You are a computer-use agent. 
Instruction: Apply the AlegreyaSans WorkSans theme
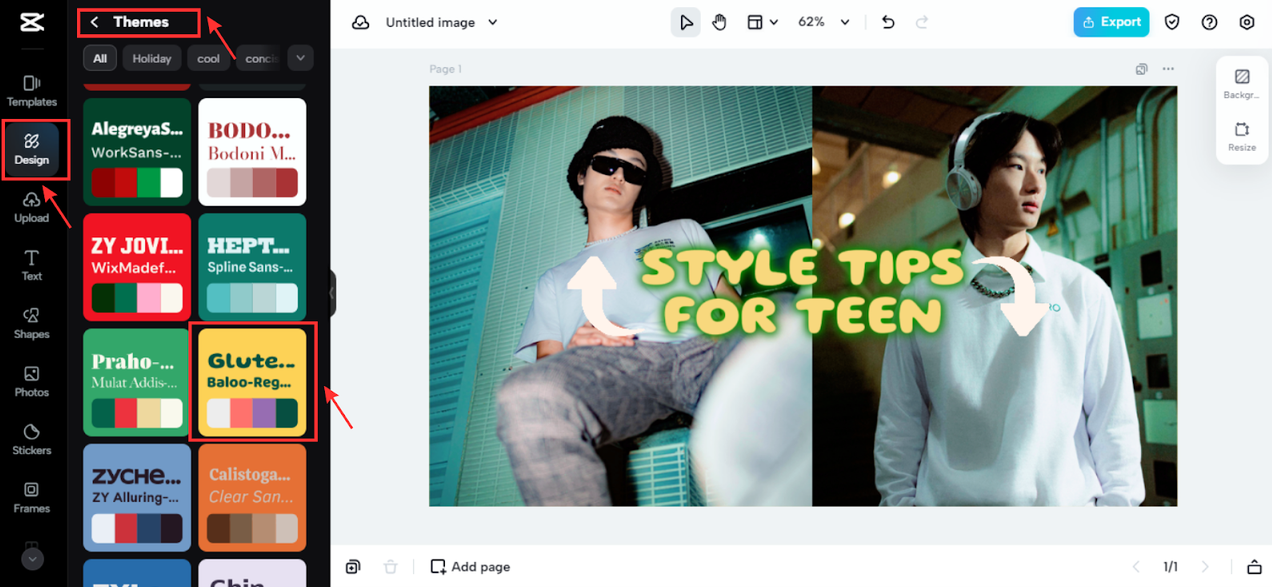coord(137,151)
